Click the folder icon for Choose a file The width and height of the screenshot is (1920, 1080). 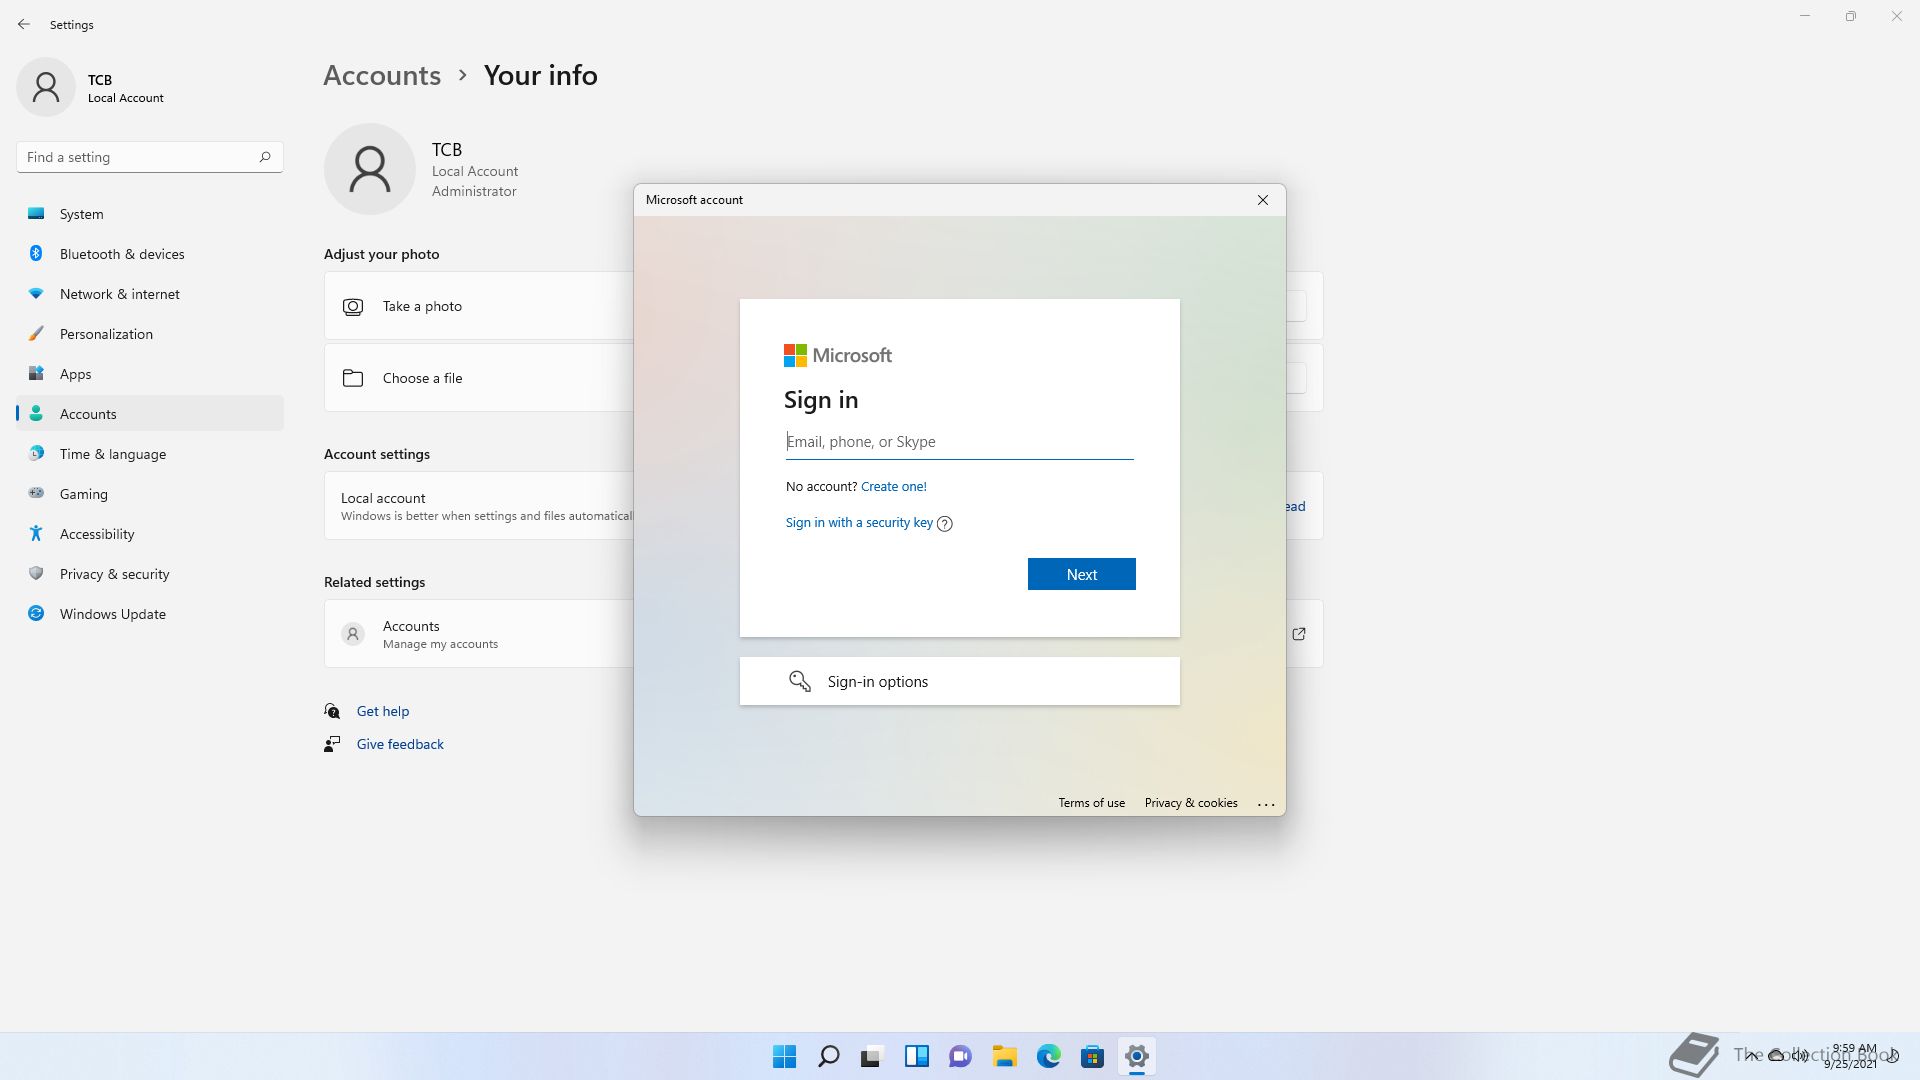[x=353, y=378]
